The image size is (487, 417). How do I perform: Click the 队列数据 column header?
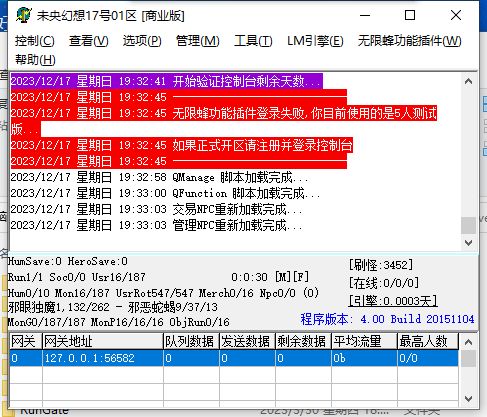tap(191, 341)
